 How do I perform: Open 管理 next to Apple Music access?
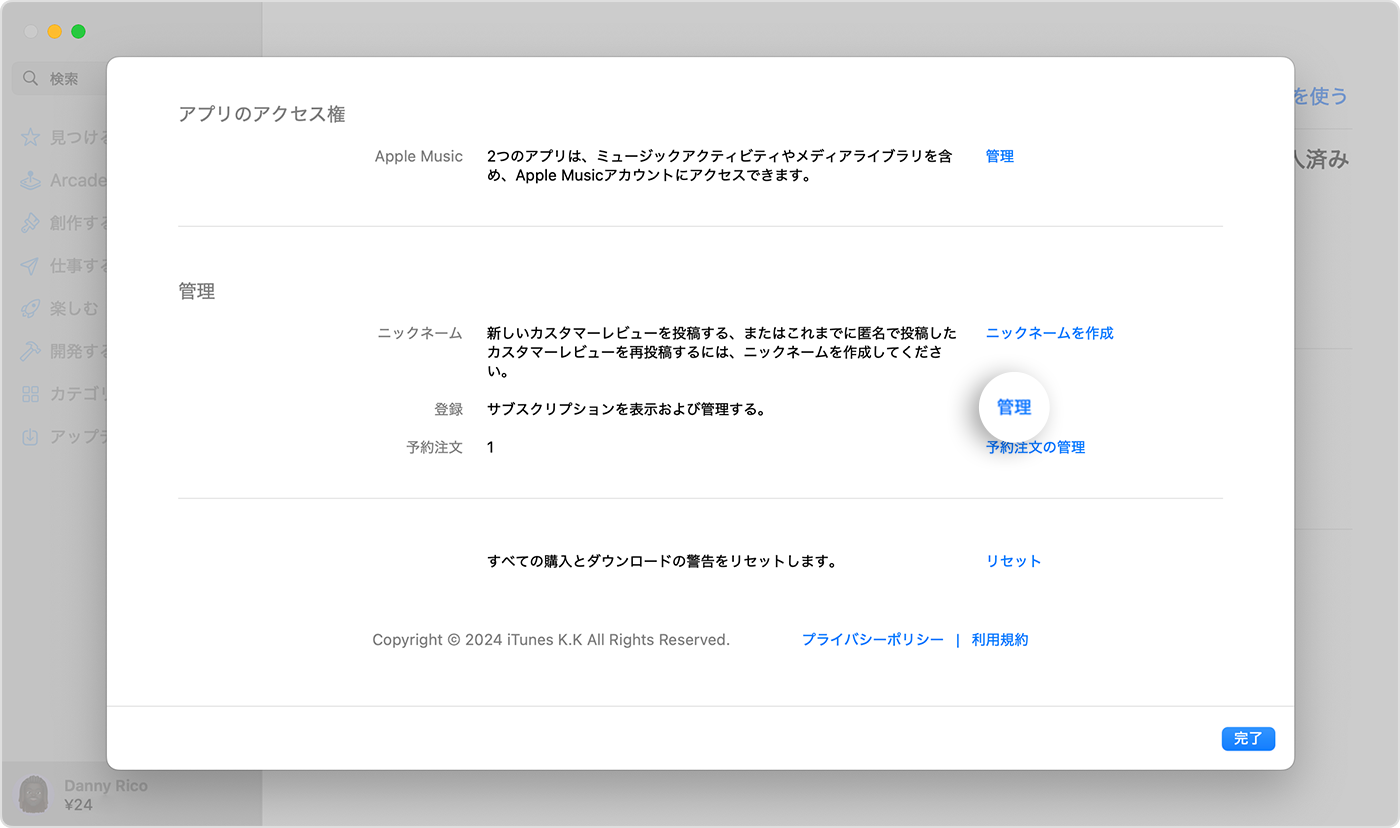(999, 155)
